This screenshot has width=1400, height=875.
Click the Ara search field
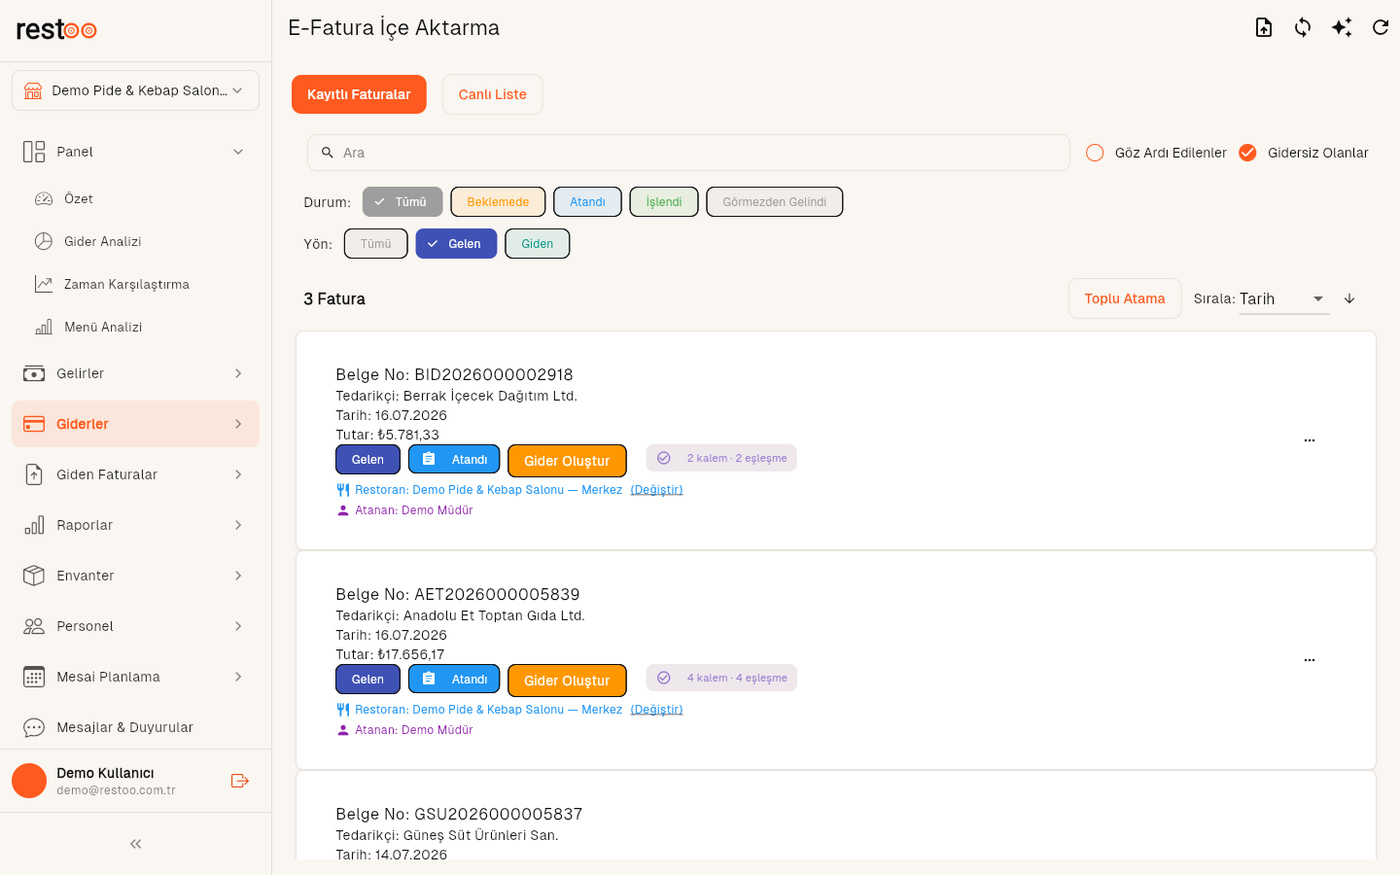click(x=689, y=153)
